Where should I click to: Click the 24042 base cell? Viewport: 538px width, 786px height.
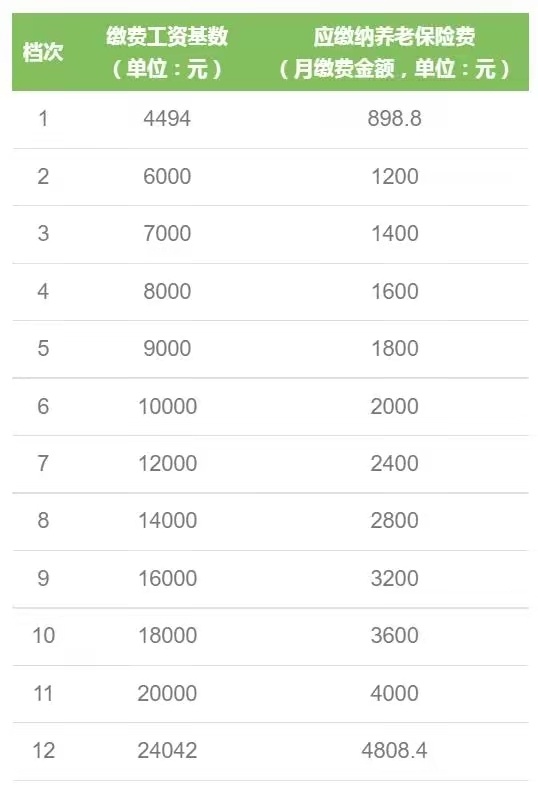167,750
